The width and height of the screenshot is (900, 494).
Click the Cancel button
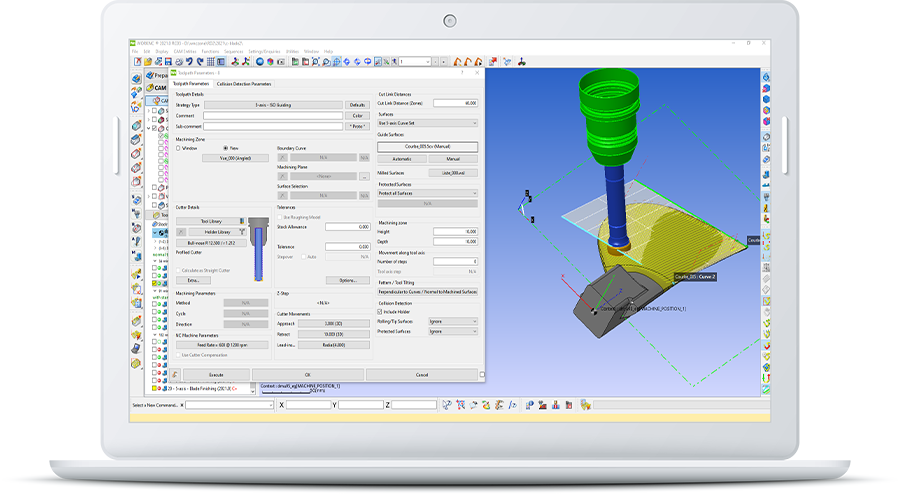[x=422, y=375]
